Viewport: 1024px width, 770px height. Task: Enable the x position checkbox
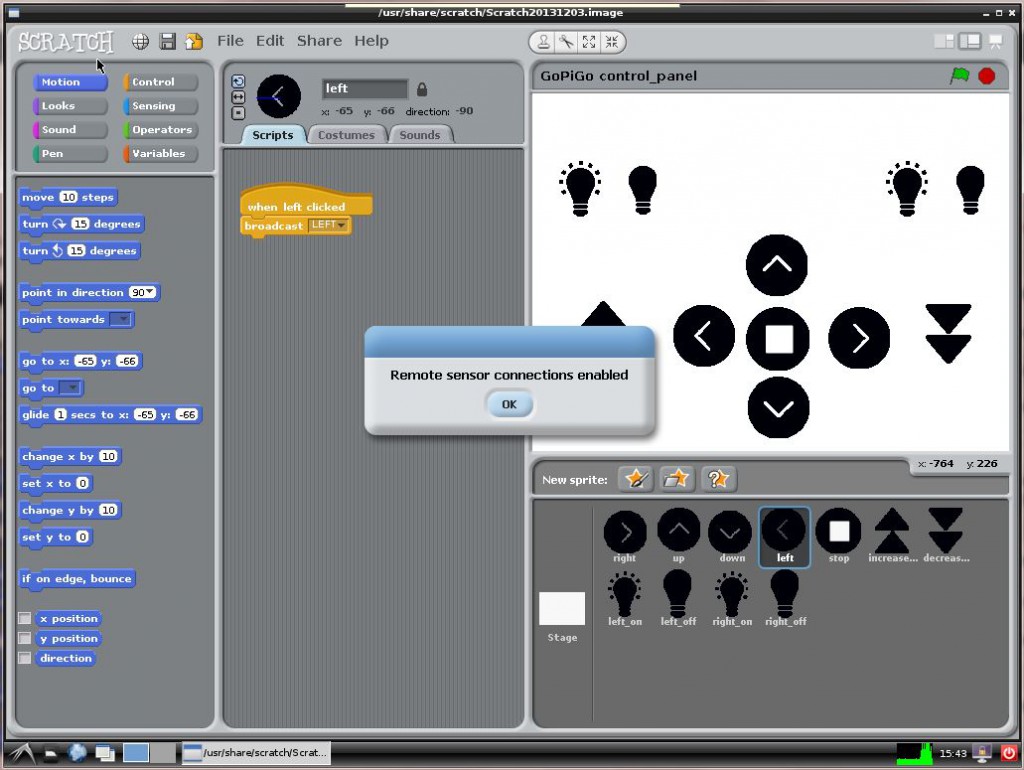point(25,619)
